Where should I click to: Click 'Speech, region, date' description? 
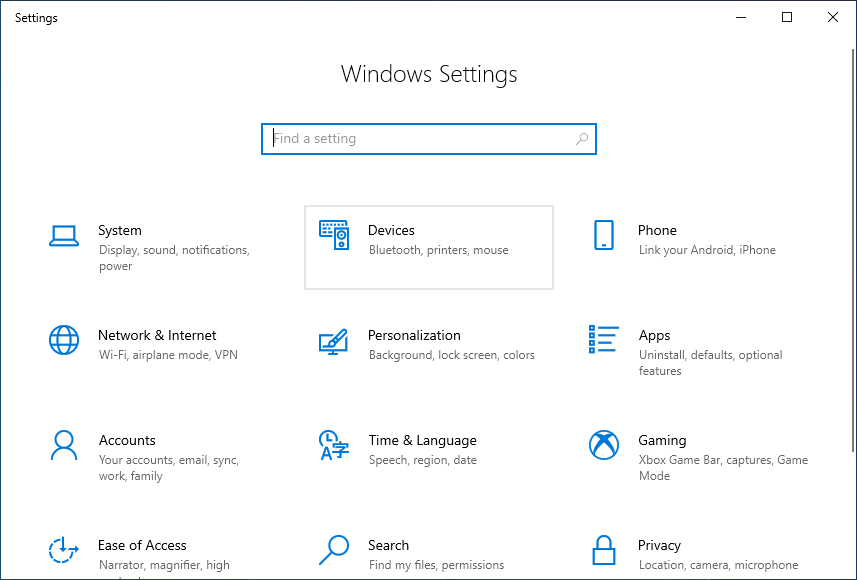point(423,460)
